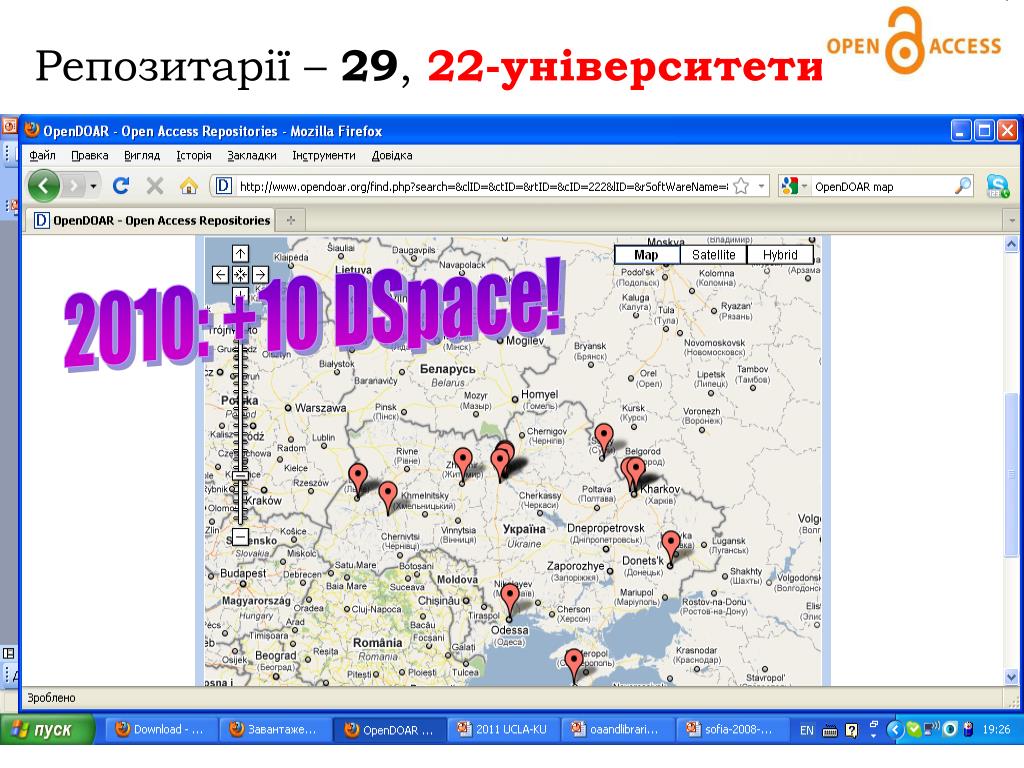
Task: Pan the map left with arrow
Action: 221,274
